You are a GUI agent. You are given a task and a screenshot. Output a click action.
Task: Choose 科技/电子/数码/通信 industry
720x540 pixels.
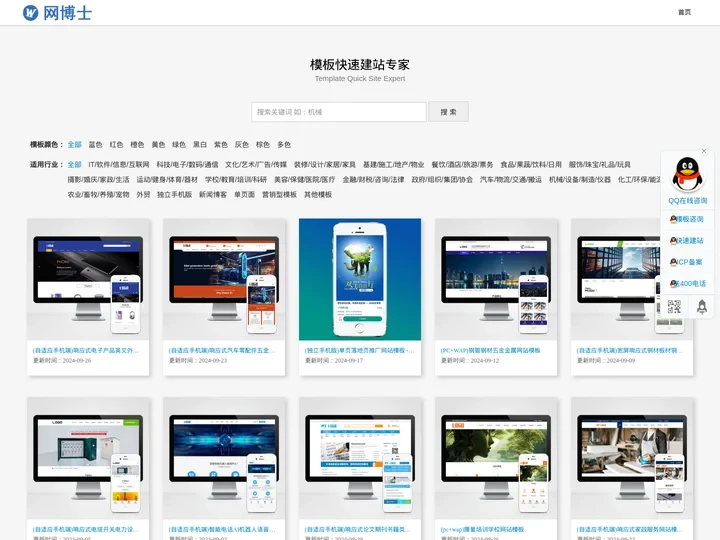187,164
